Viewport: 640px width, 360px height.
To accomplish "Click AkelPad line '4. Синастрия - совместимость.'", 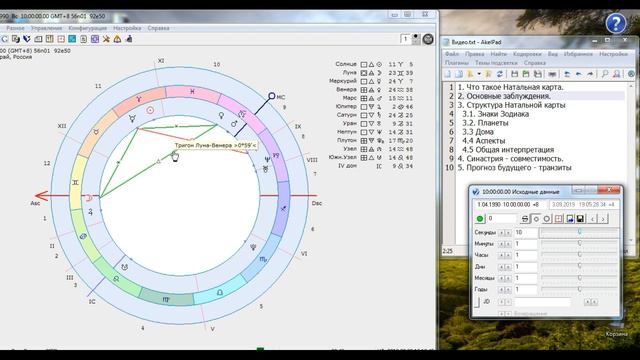I will point(510,159).
